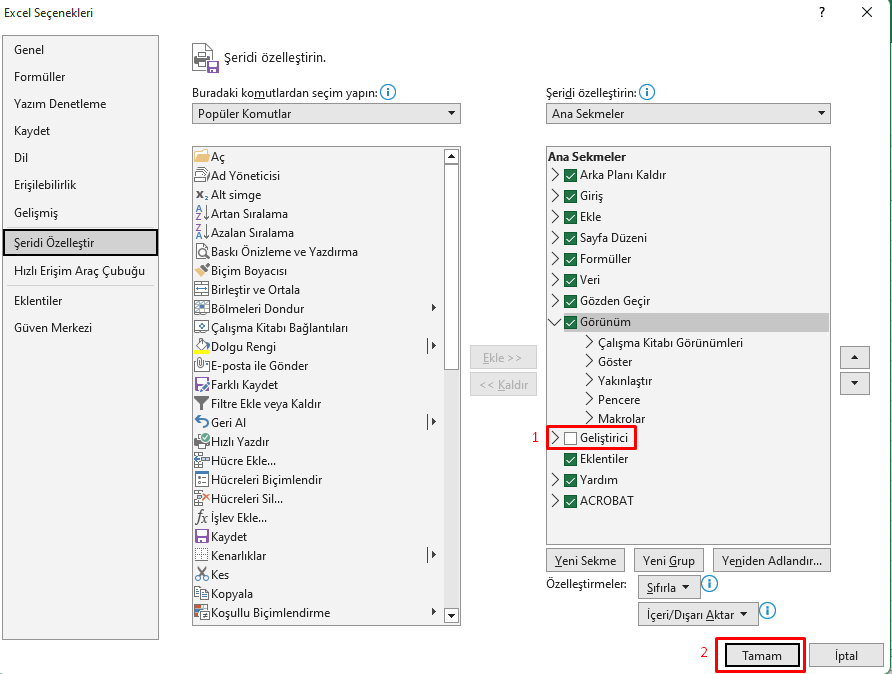Select the Biçim Boyacısı paintbrush icon
The height and width of the screenshot is (674, 892).
pos(201,270)
